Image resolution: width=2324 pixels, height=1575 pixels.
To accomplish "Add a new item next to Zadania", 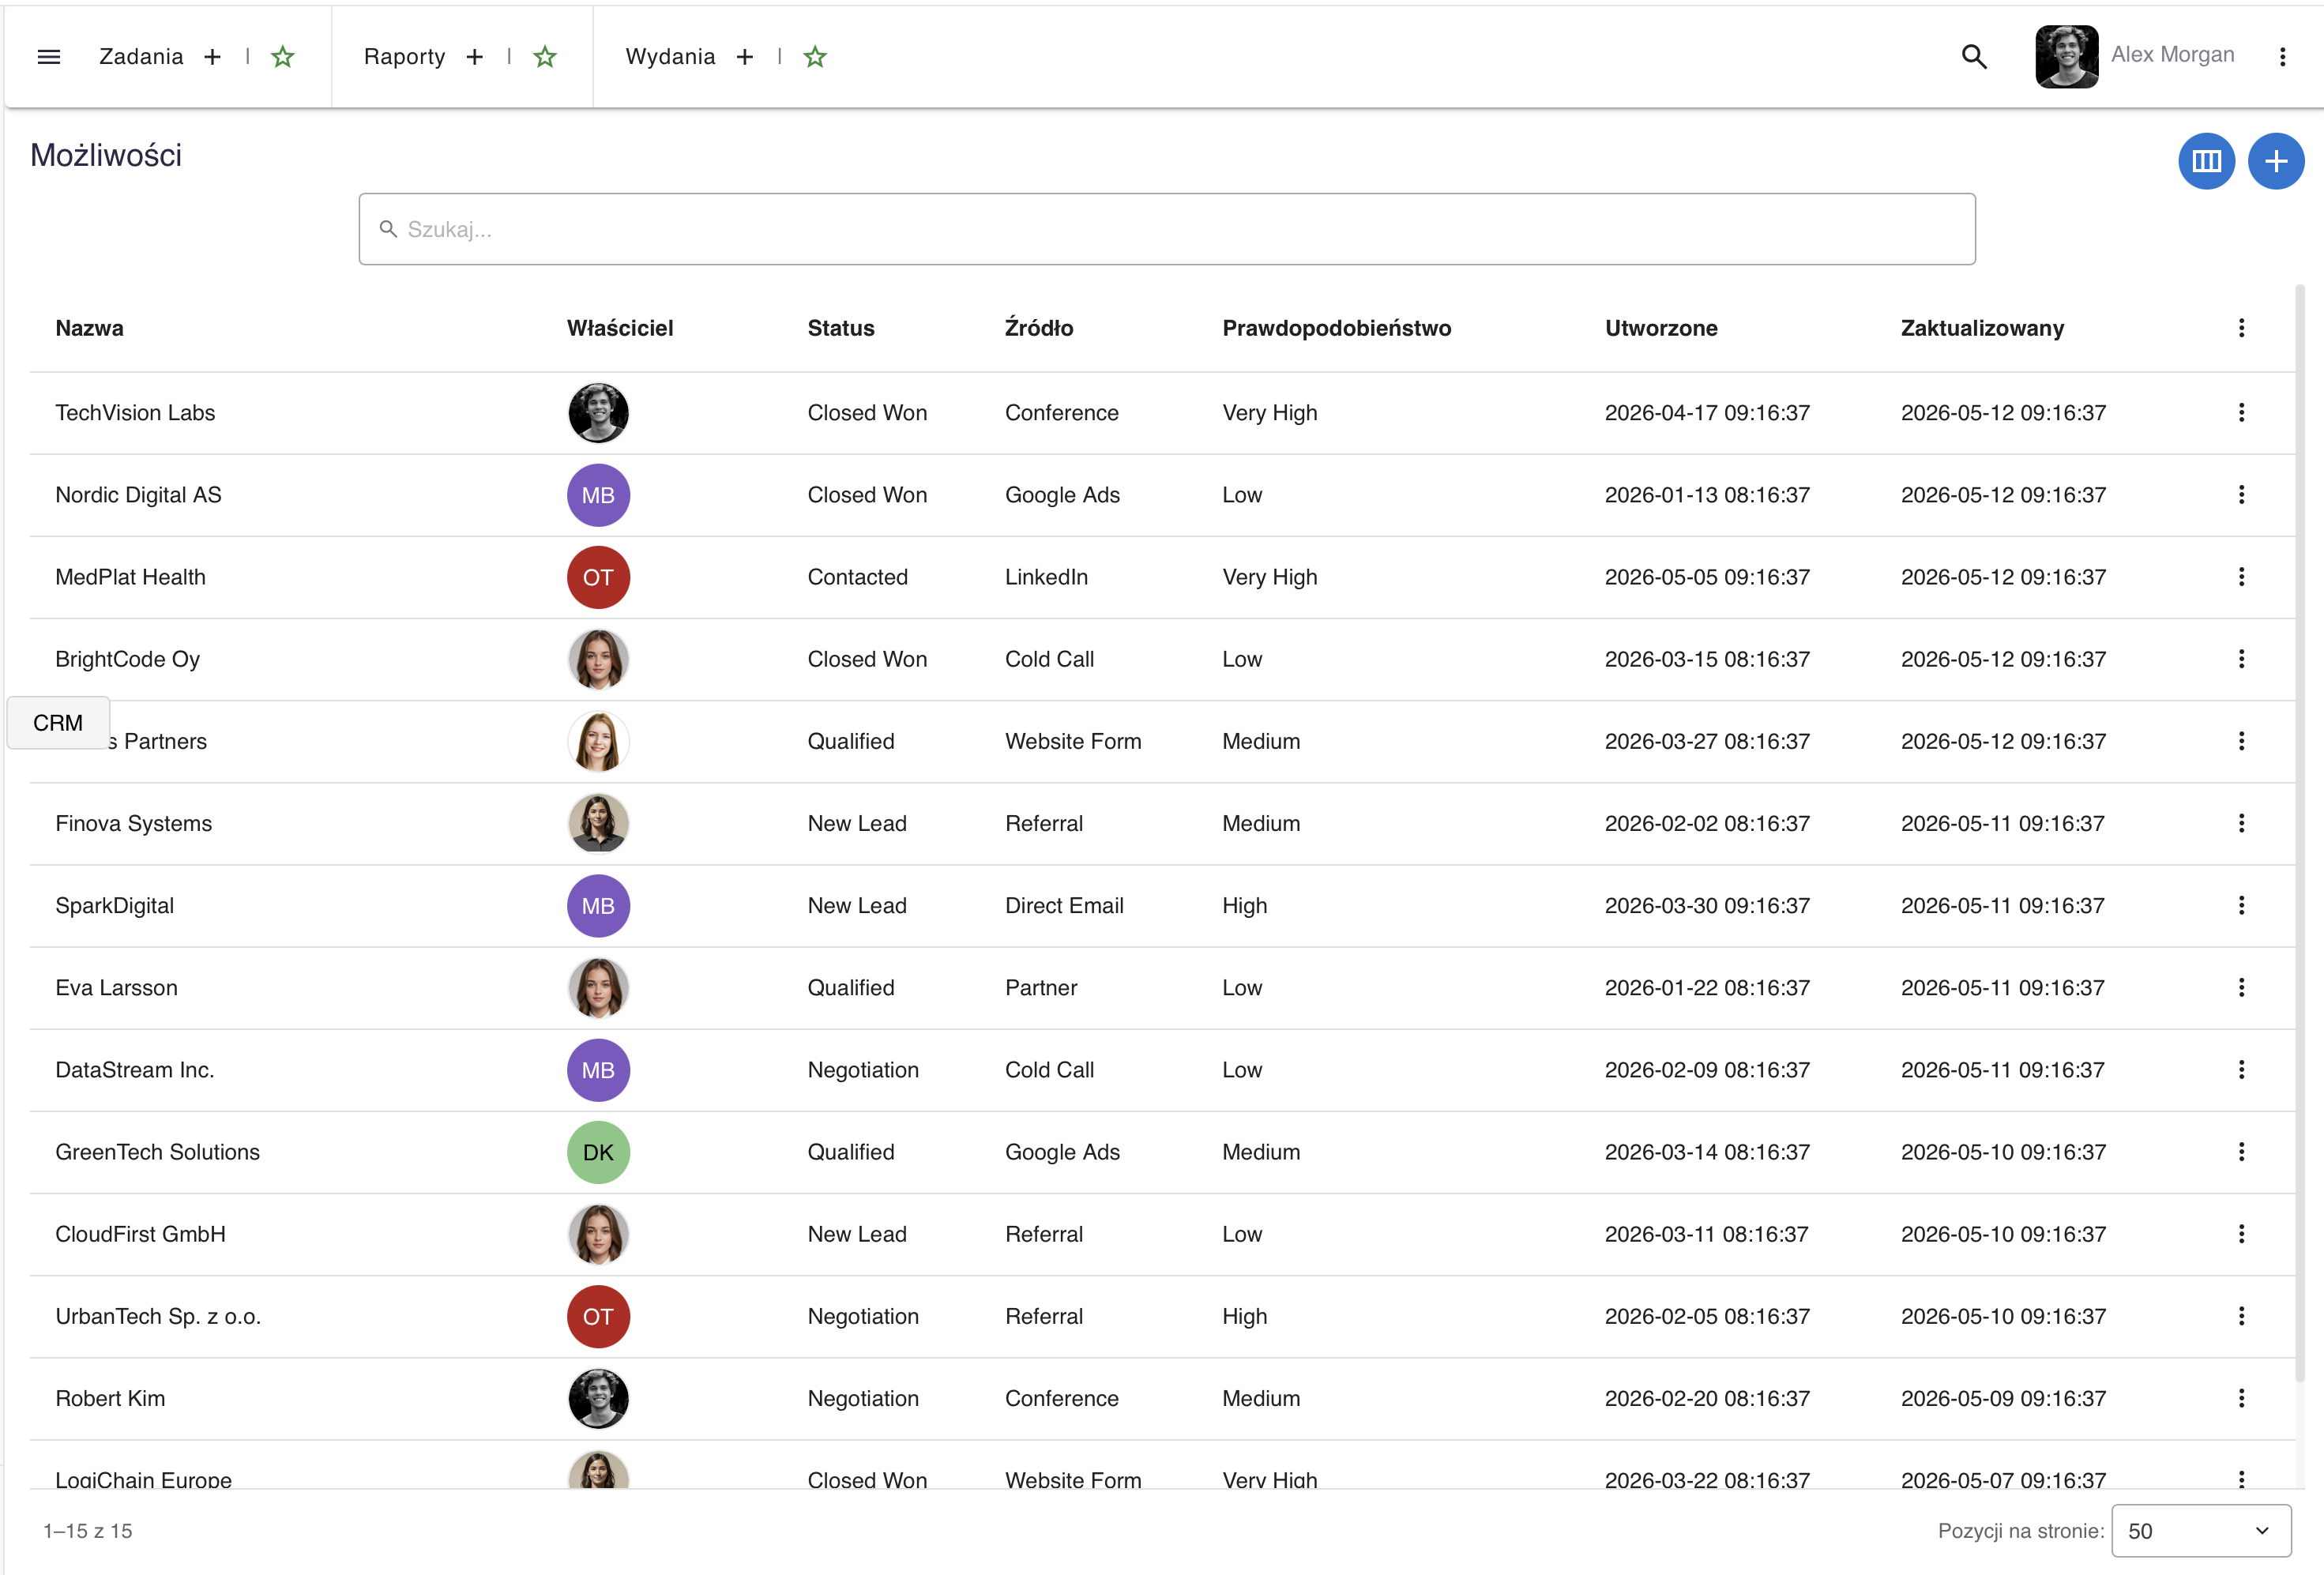I will (x=212, y=57).
